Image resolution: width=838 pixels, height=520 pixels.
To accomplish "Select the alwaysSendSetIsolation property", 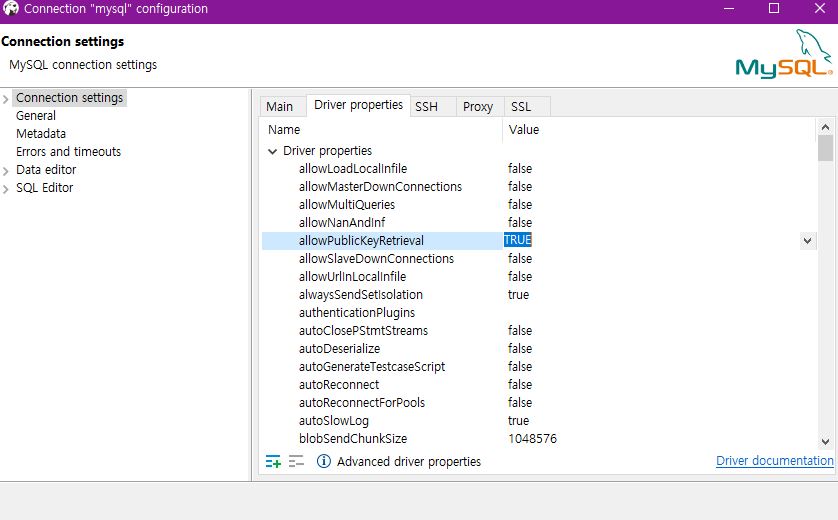I will (361, 295).
